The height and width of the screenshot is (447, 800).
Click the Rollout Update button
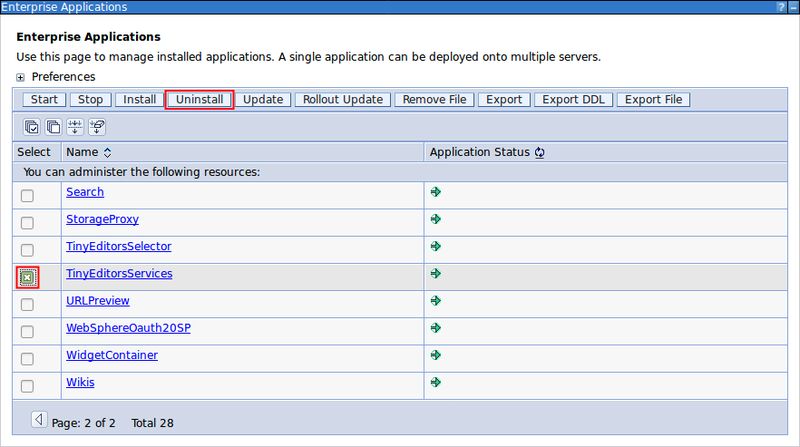343,100
